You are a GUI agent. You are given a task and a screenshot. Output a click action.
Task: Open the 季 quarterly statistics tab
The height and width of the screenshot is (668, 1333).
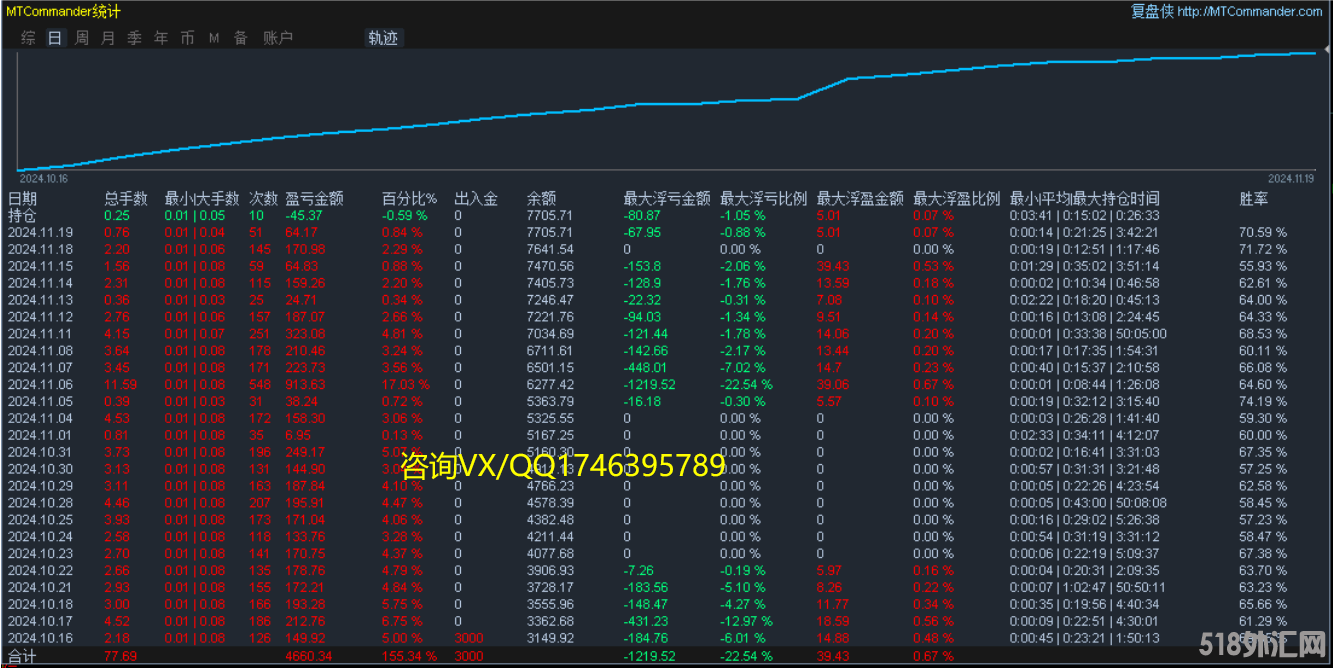click(x=134, y=38)
